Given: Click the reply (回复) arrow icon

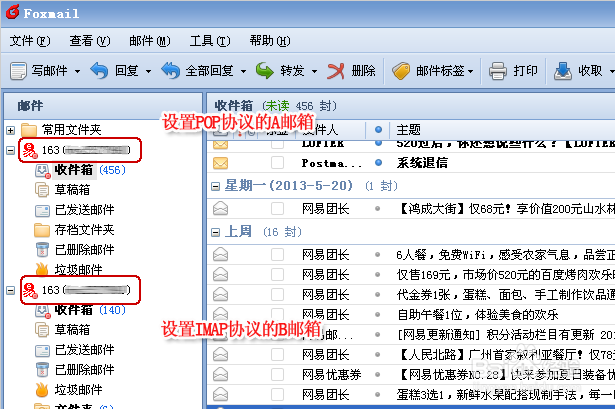Looking at the screenshot, I should tap(99, 71).
